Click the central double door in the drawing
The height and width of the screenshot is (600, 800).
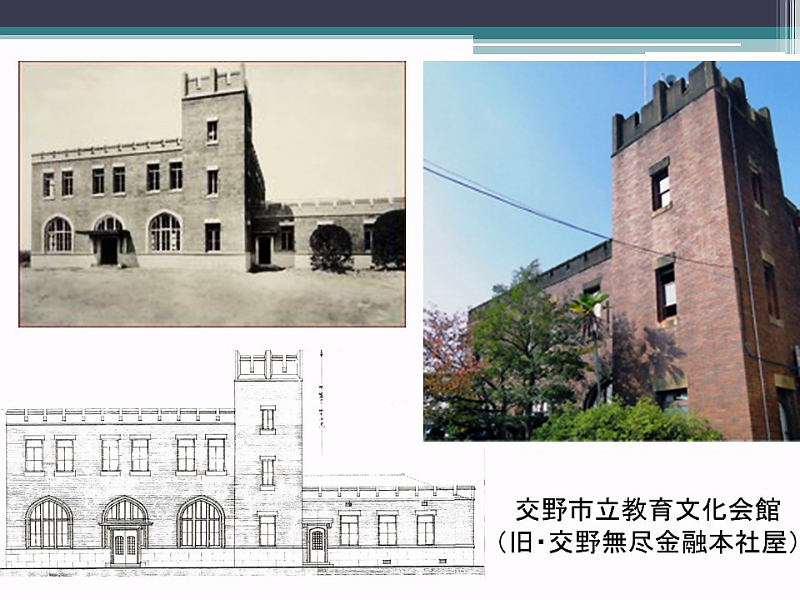[125, 545]
